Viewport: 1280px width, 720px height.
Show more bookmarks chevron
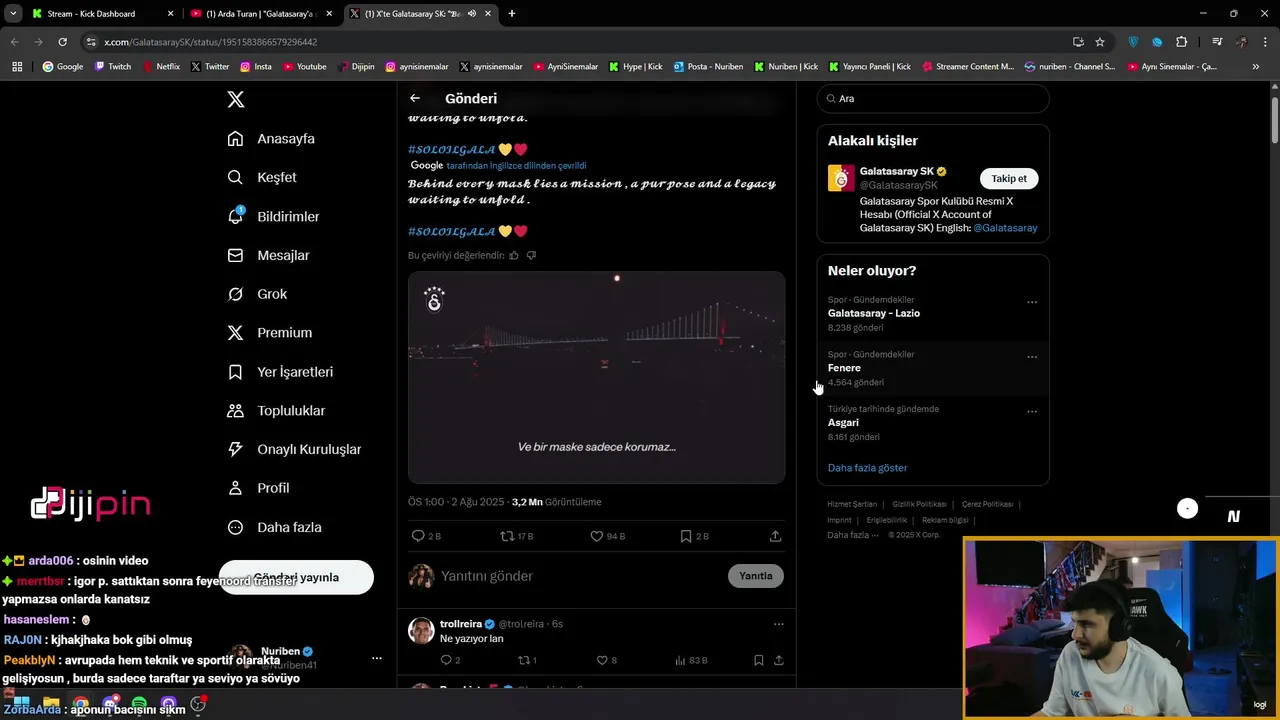(1255, 67)
